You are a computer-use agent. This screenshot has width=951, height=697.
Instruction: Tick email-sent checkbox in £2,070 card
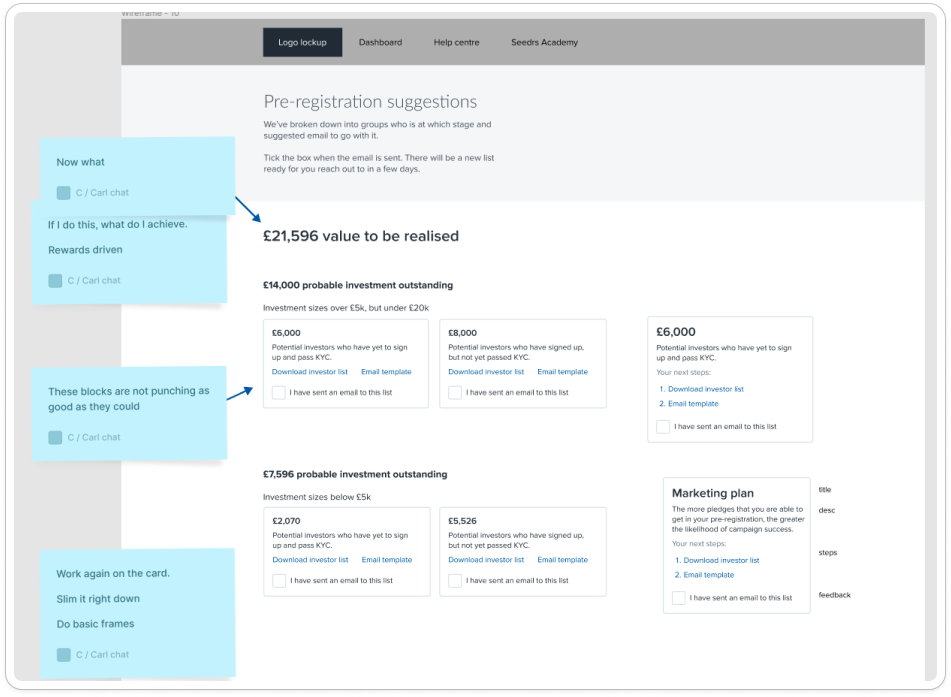pyautogui.click(x=279, y=581)
